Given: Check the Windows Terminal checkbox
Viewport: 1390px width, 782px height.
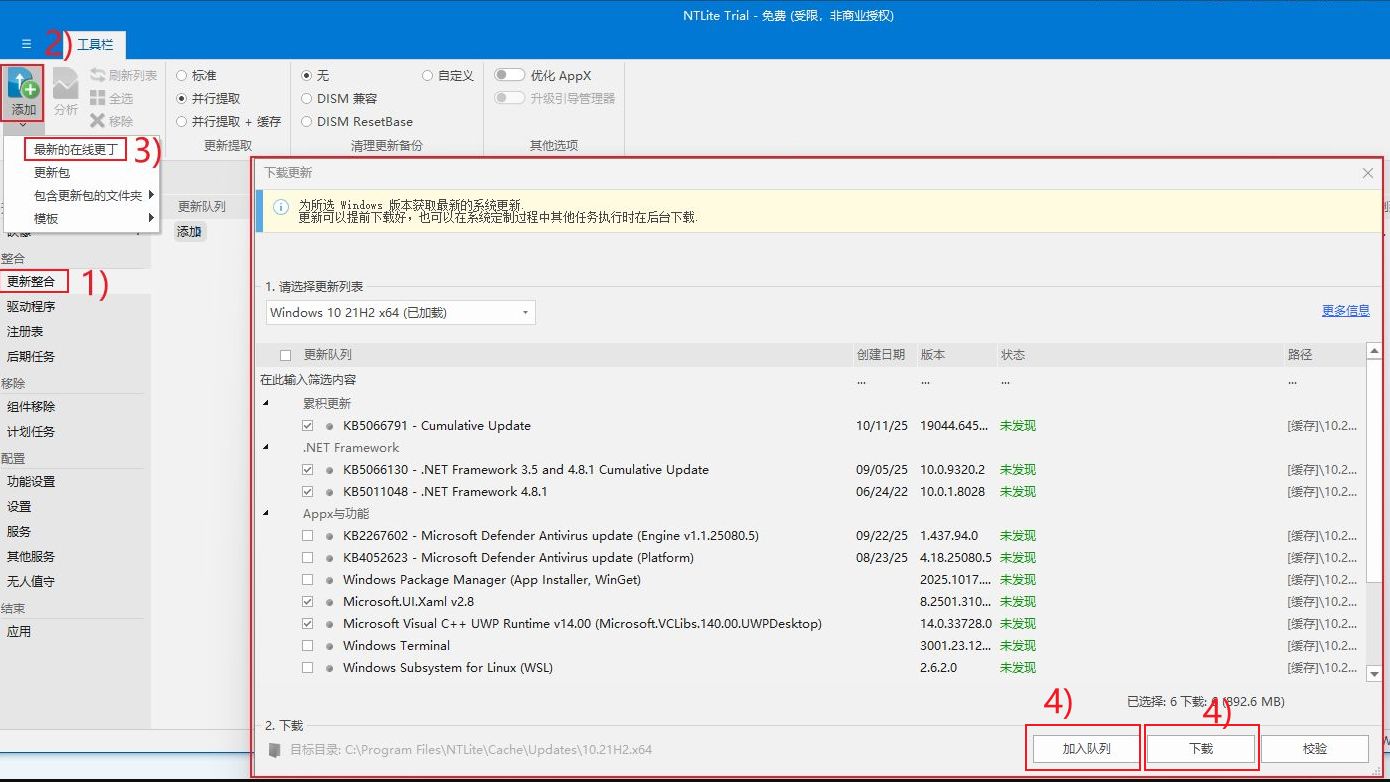Looking at the screenshot, I should [x=308, y=646].
